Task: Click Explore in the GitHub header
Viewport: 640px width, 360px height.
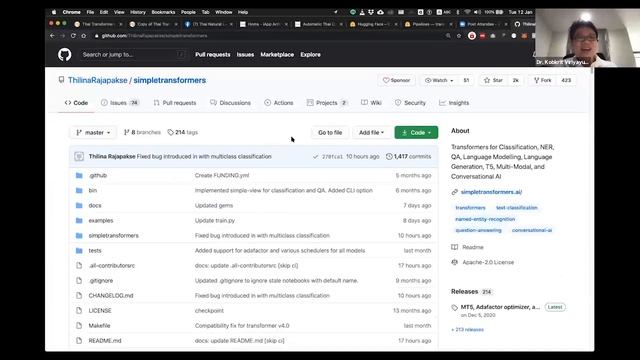Action: click(x=310, y=55)
